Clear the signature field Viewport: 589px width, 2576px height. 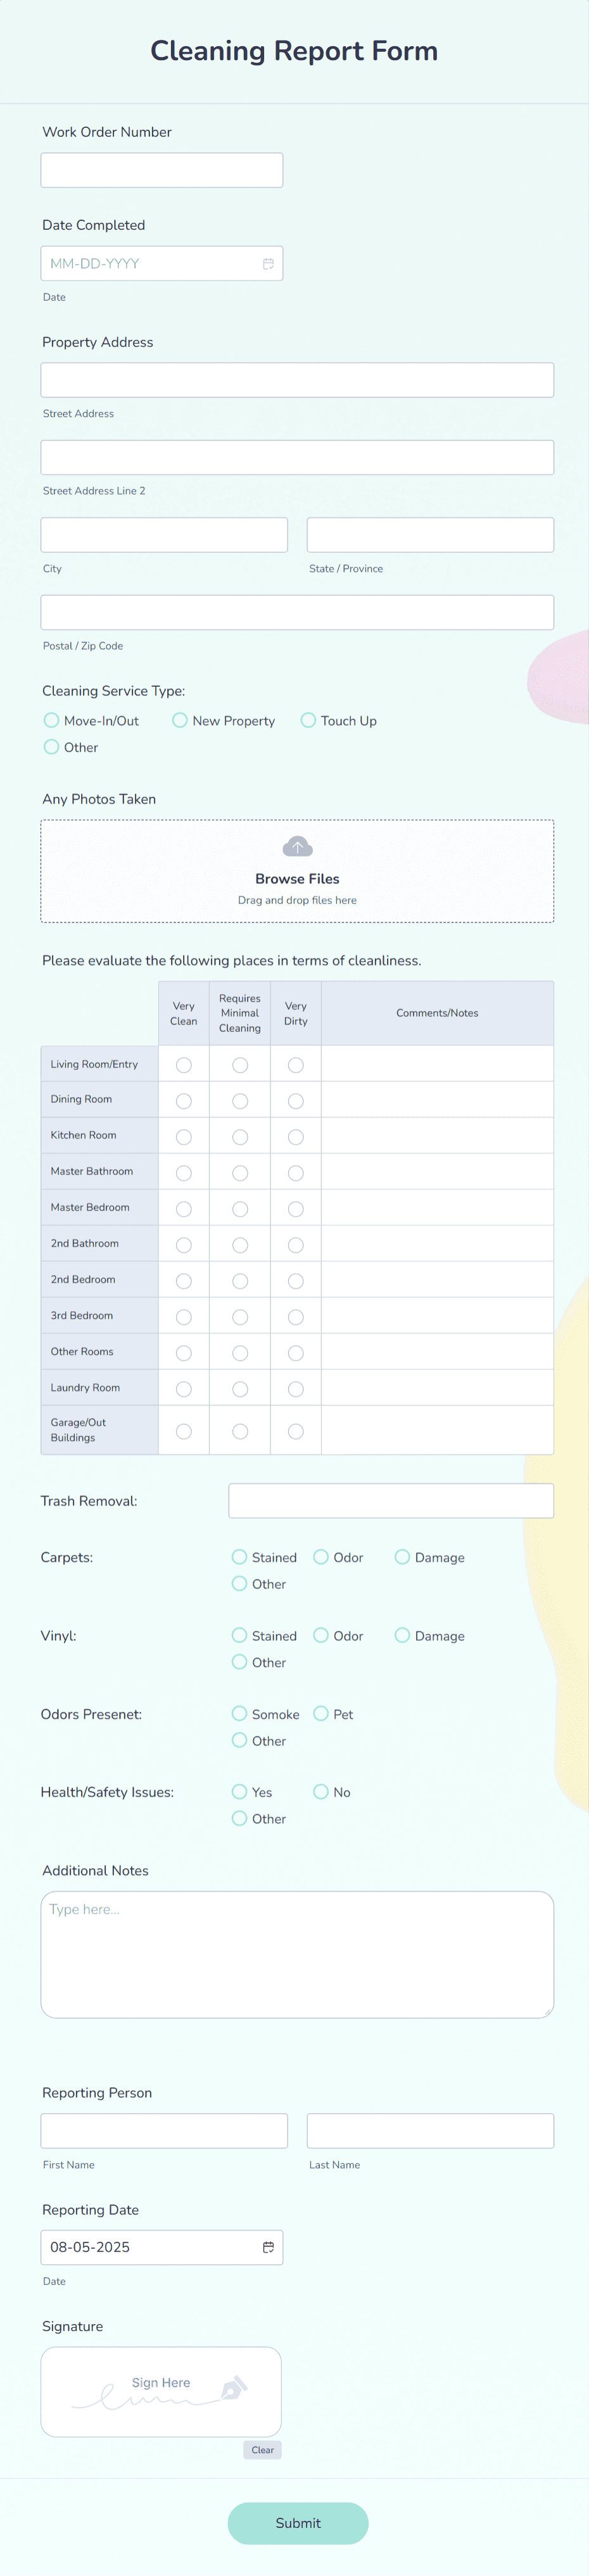pos(262,2449)
